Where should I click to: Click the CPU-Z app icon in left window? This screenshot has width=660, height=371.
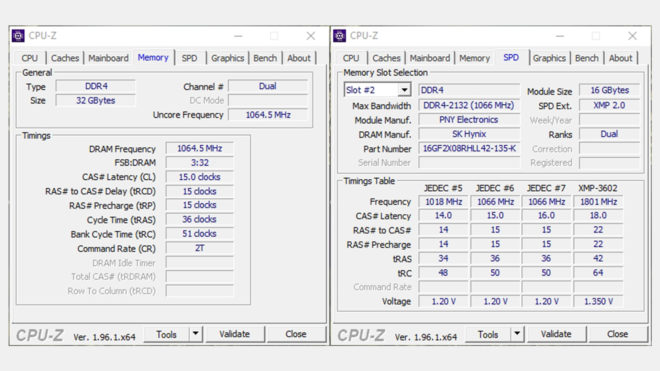click(x=18, y=36)
